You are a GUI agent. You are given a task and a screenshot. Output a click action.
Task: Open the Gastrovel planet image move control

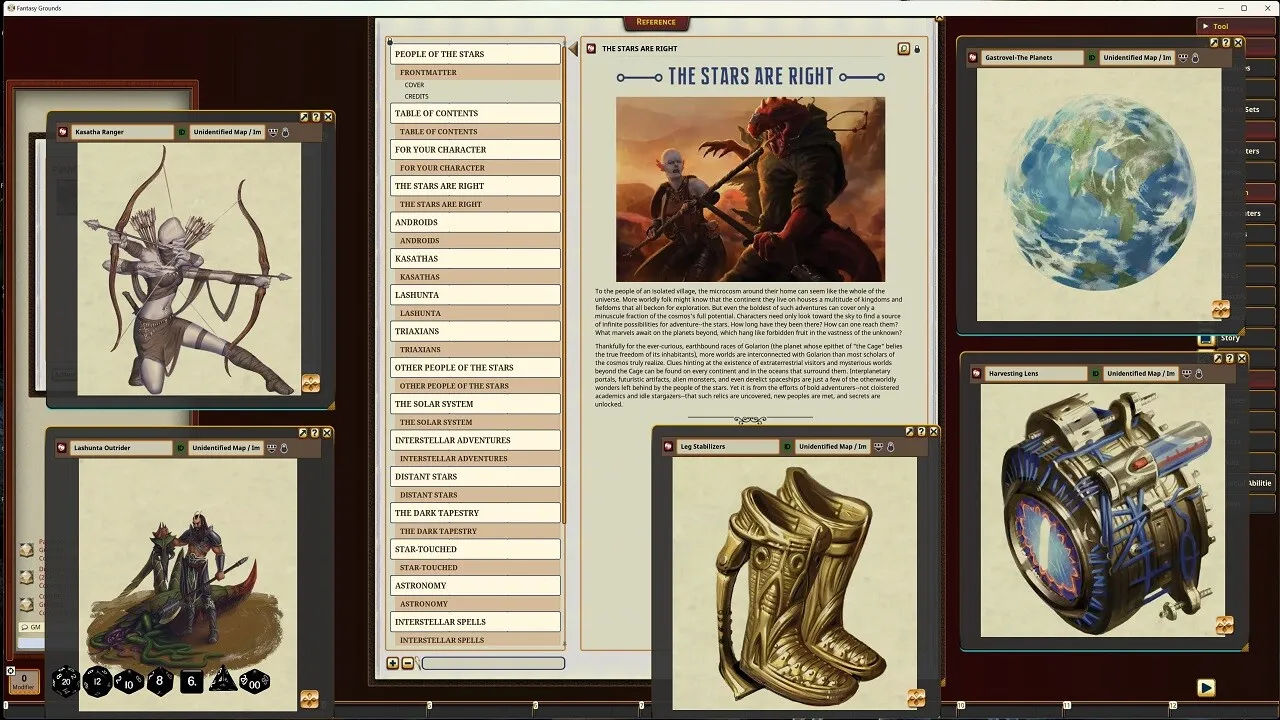(x=1220, y=309)
